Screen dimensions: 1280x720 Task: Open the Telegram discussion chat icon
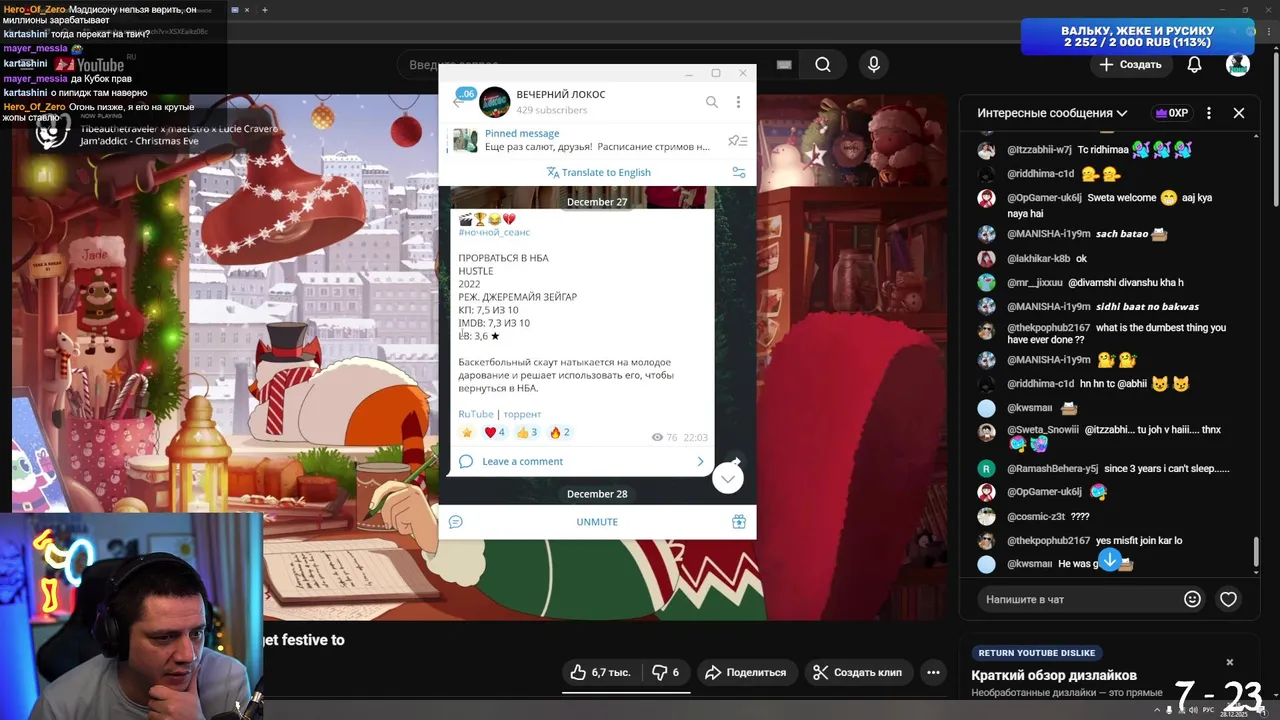[456, 522]
